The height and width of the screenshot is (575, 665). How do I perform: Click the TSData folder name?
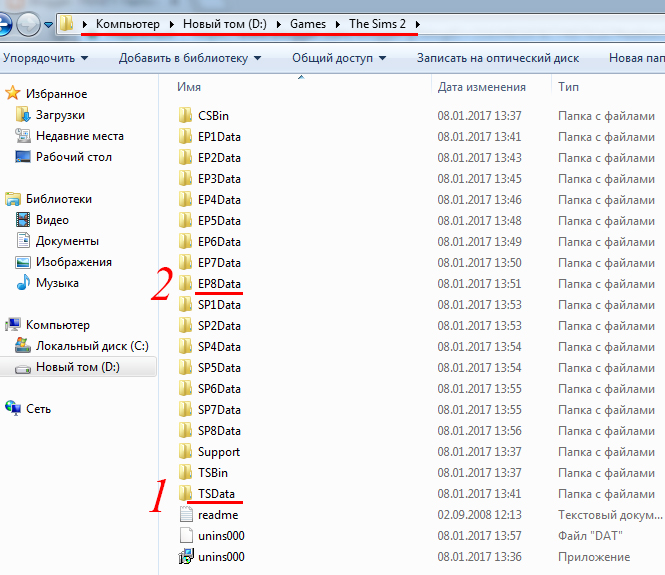coord(216,494)
